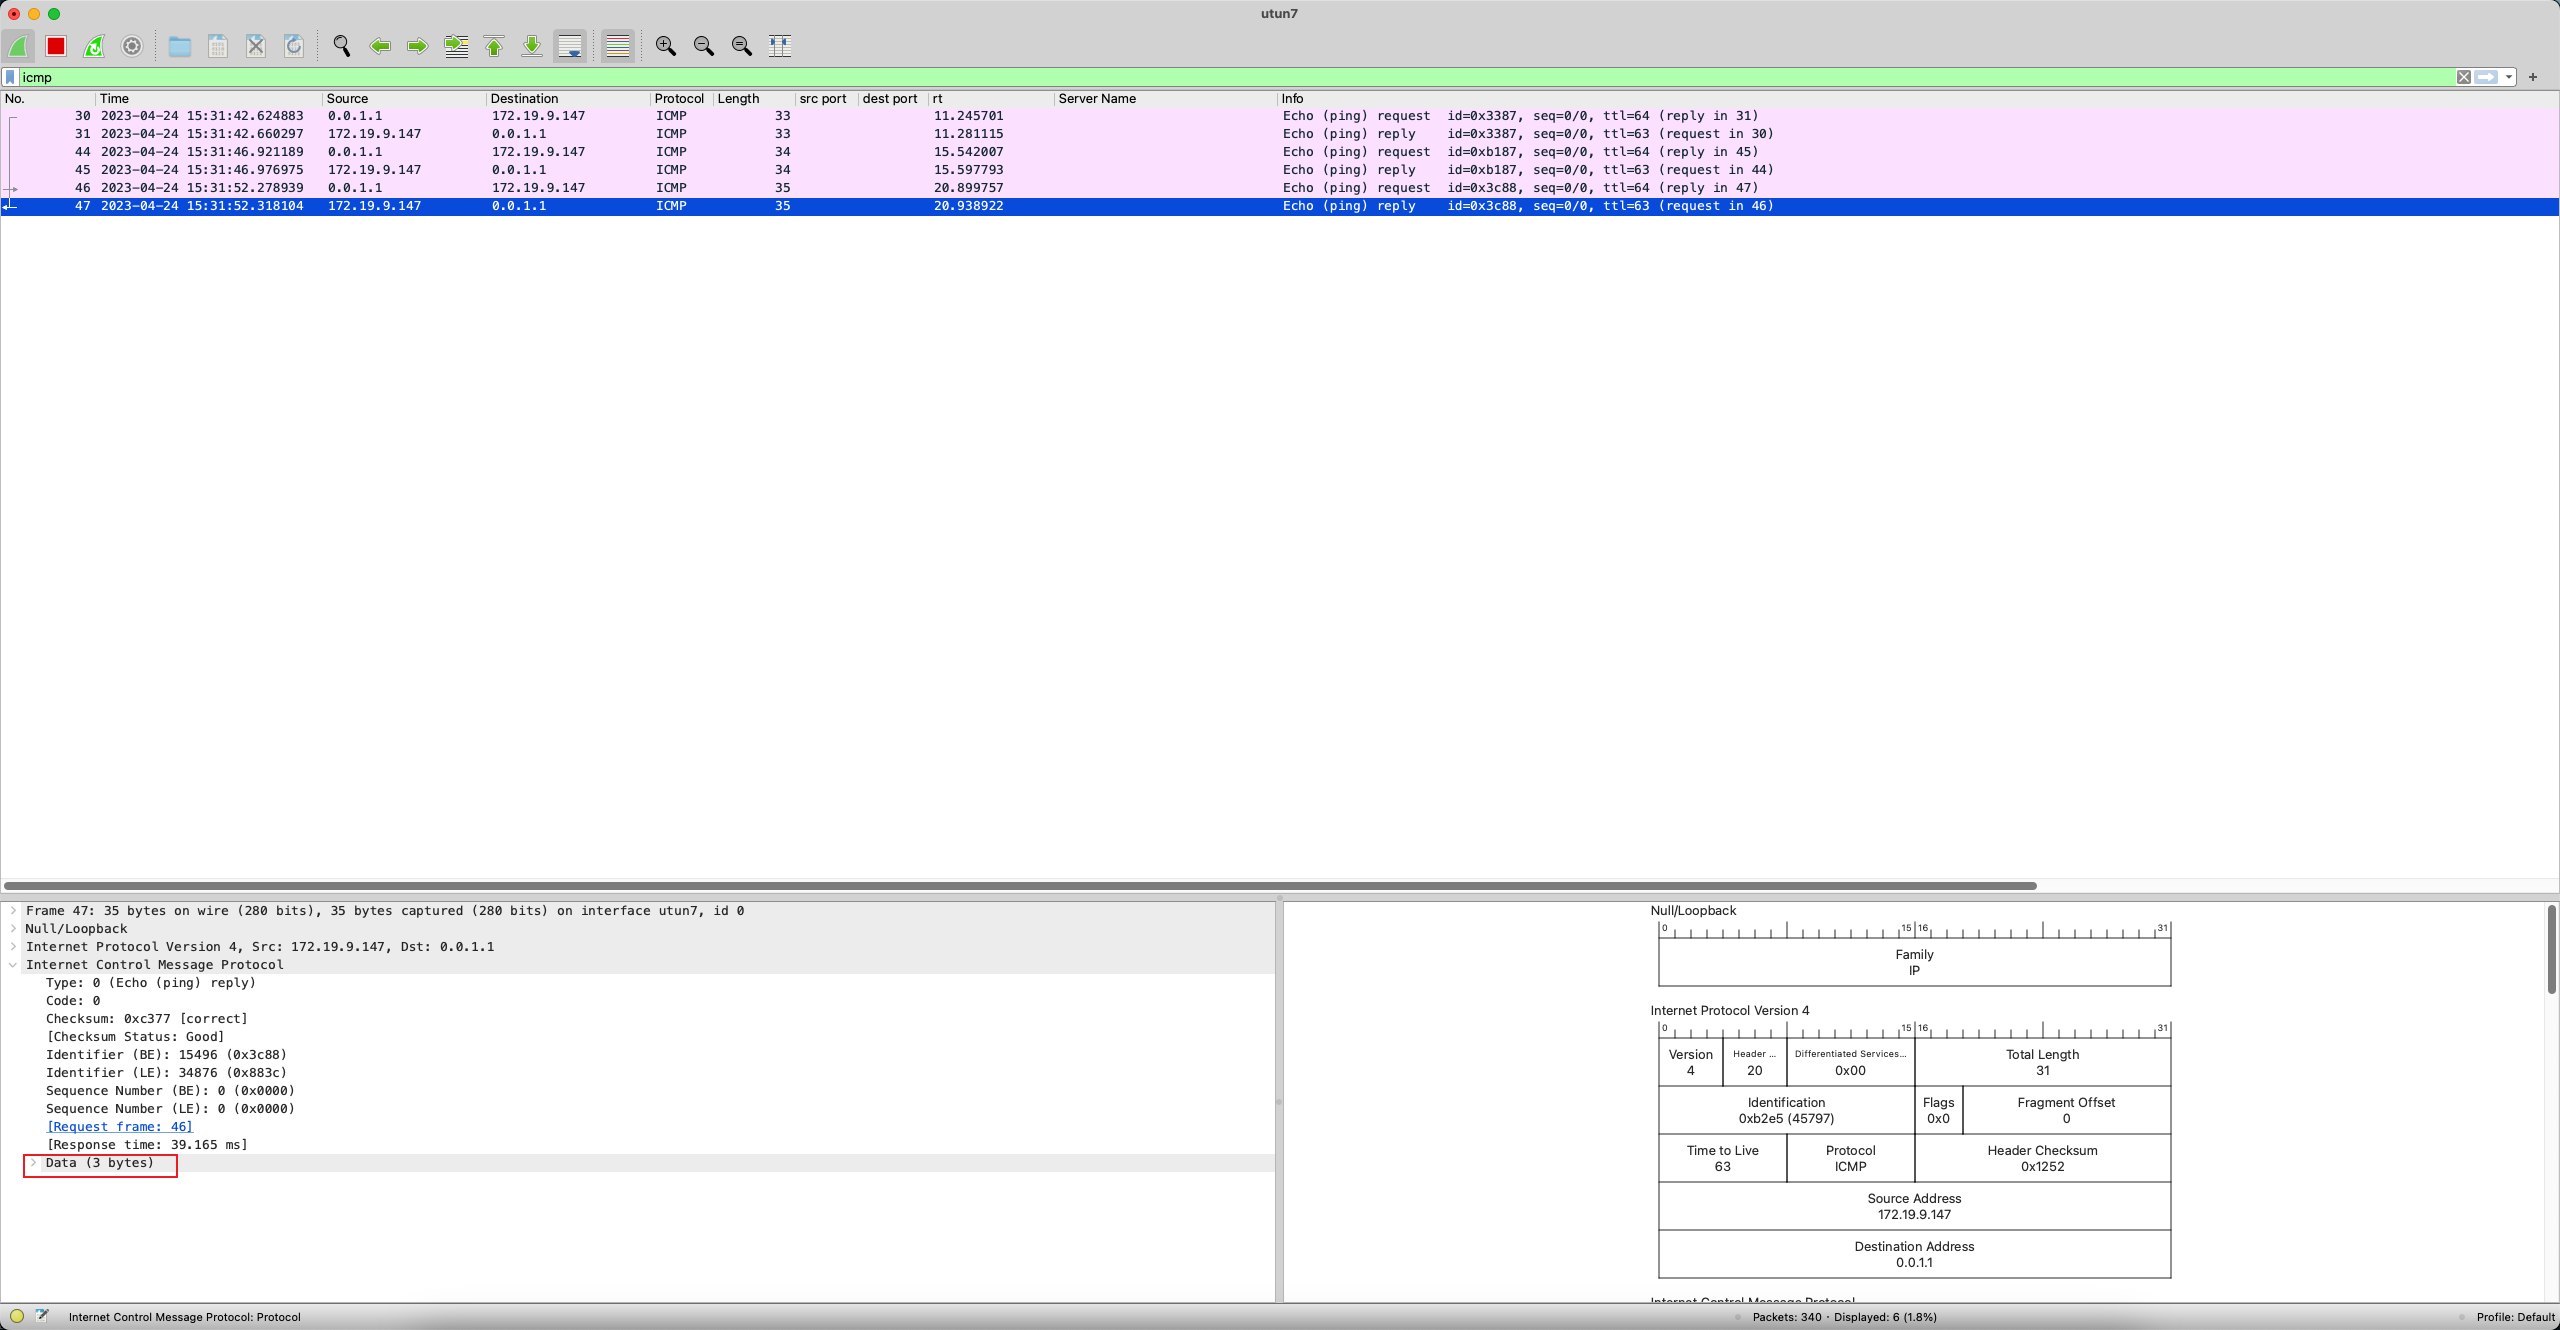Expand Internet Protocol Version 4 node
The width and height of the screenshot is (2560, 1330).
click(13, 947)
